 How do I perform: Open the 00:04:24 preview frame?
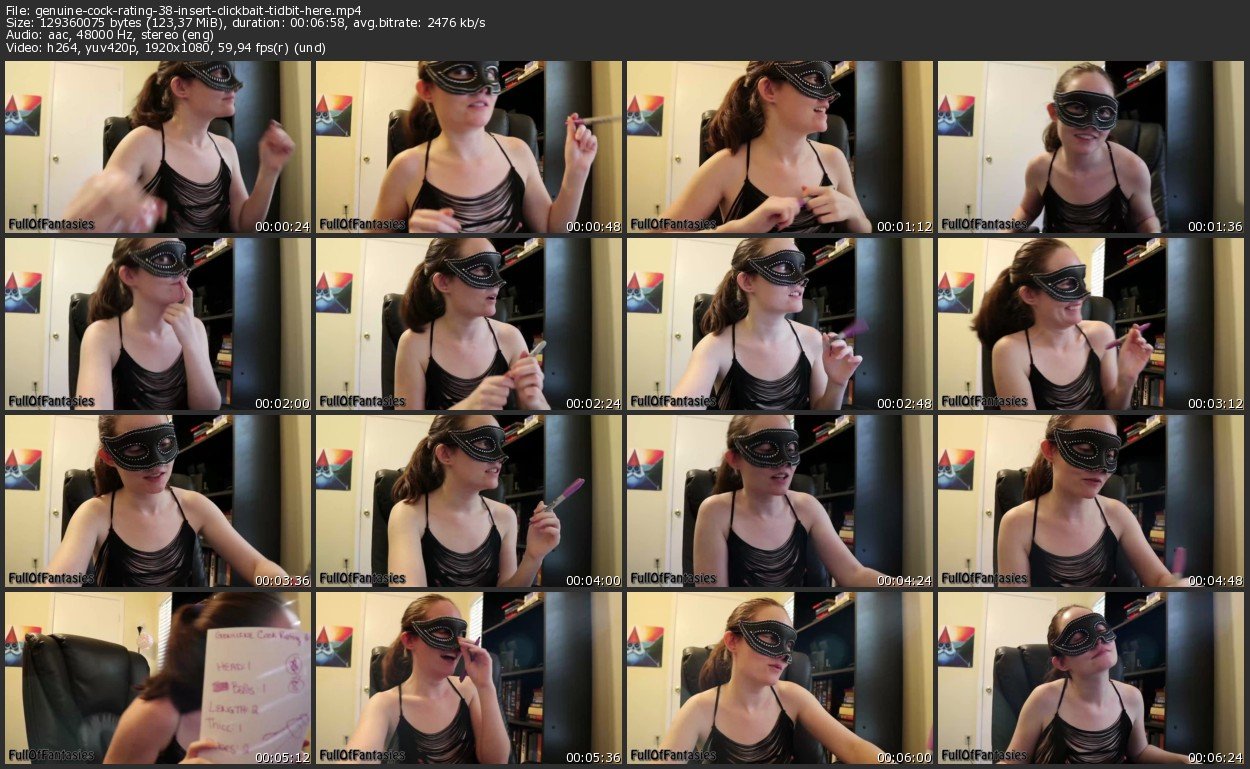pyautogui.click(x=780, y=501)
